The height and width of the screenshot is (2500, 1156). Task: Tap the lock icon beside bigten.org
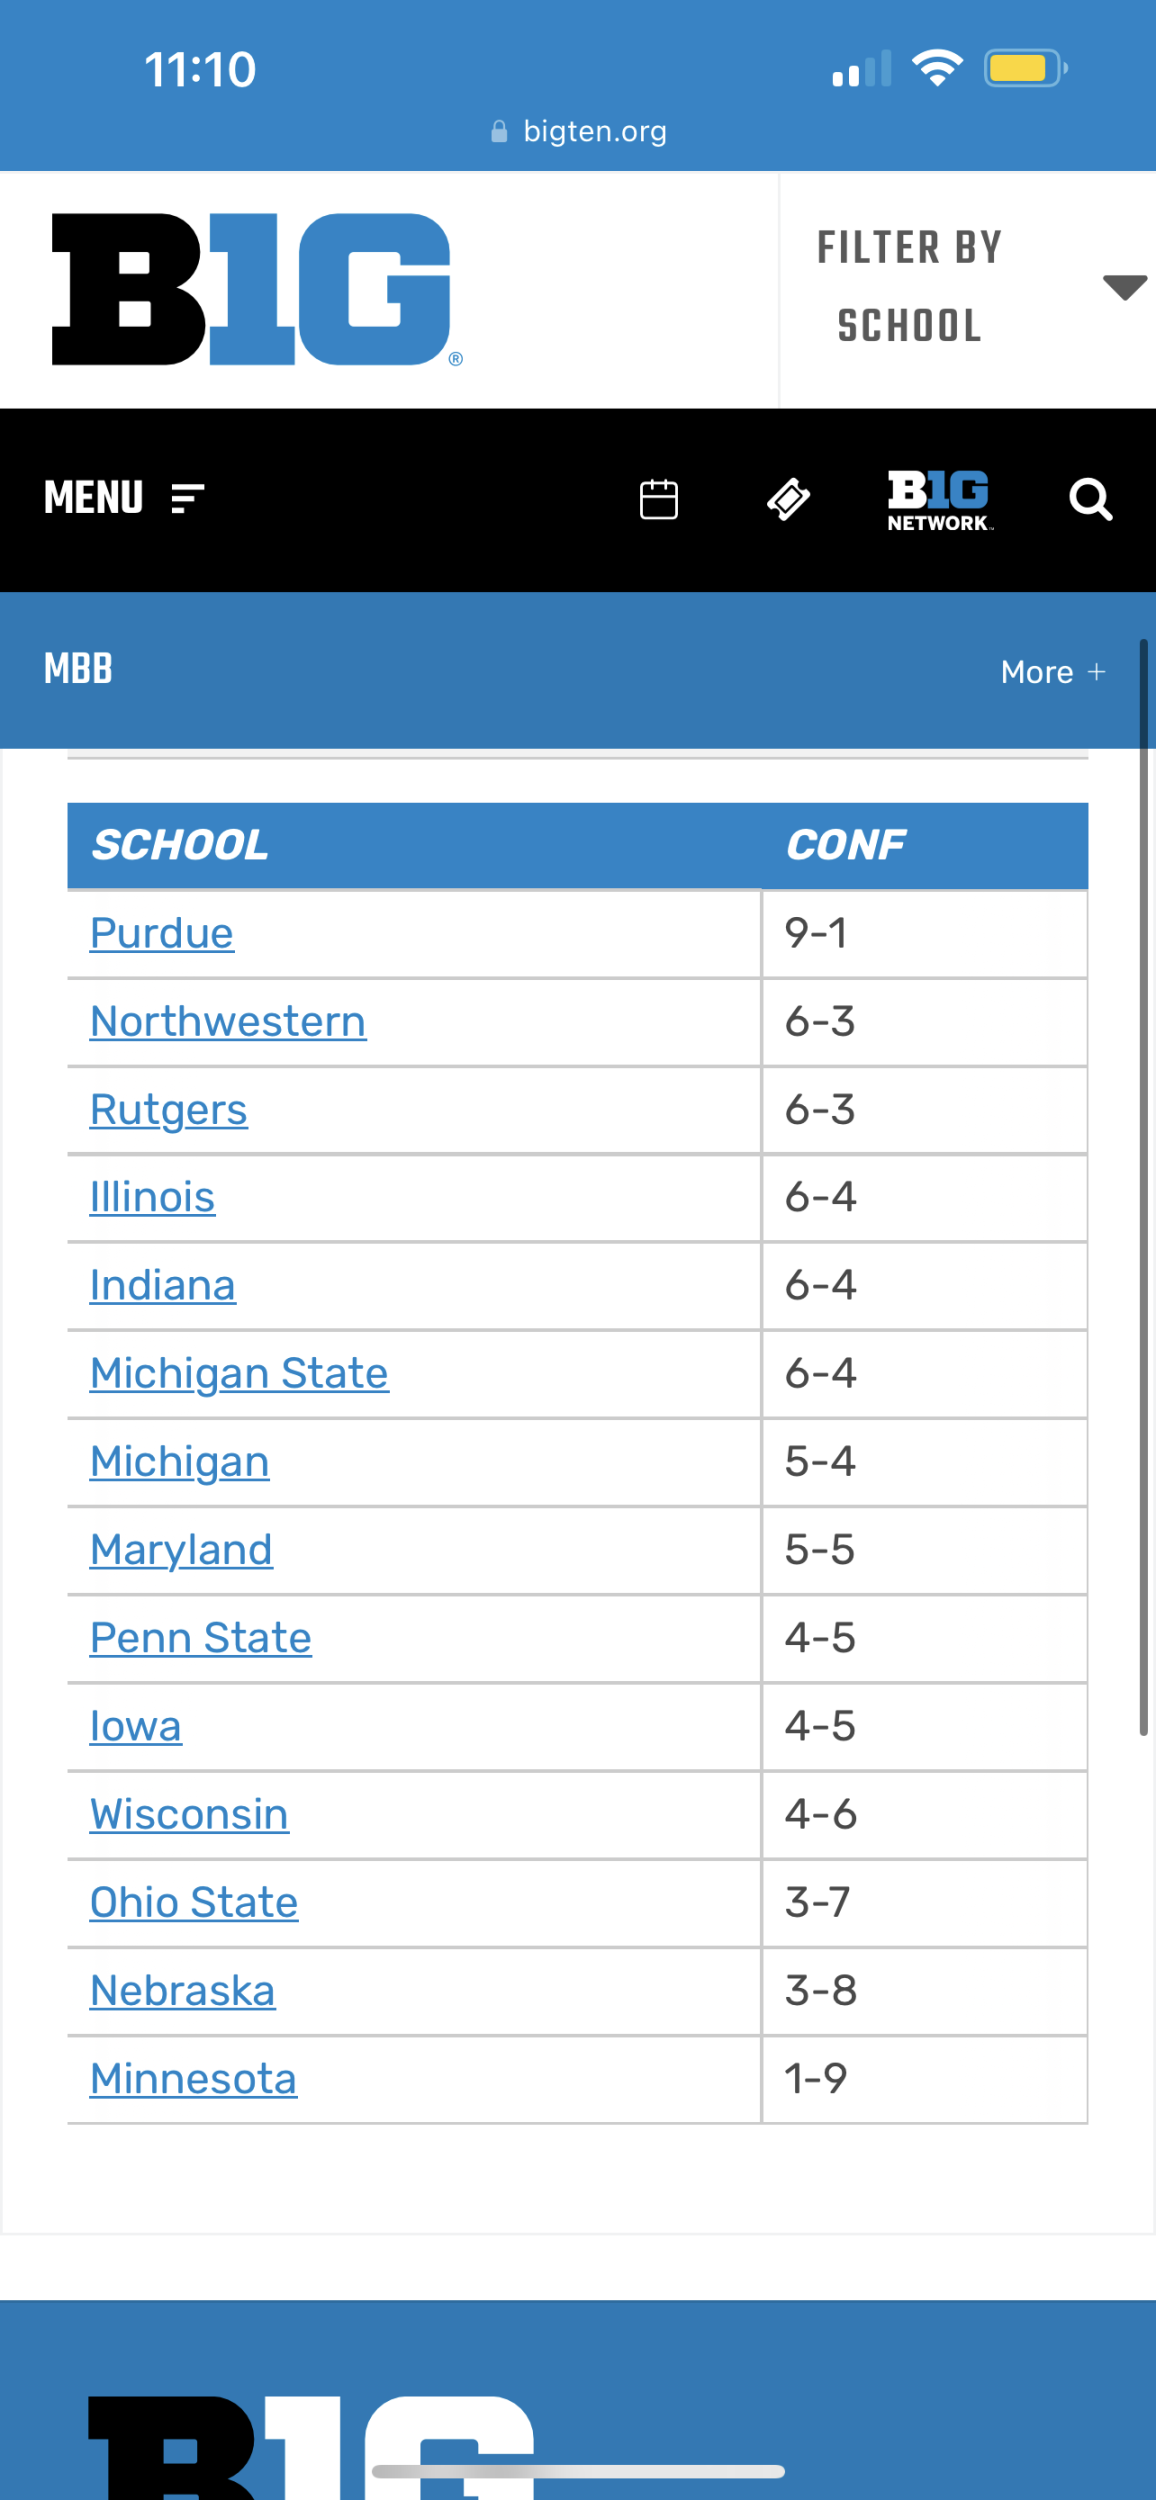tap(499, 132)
